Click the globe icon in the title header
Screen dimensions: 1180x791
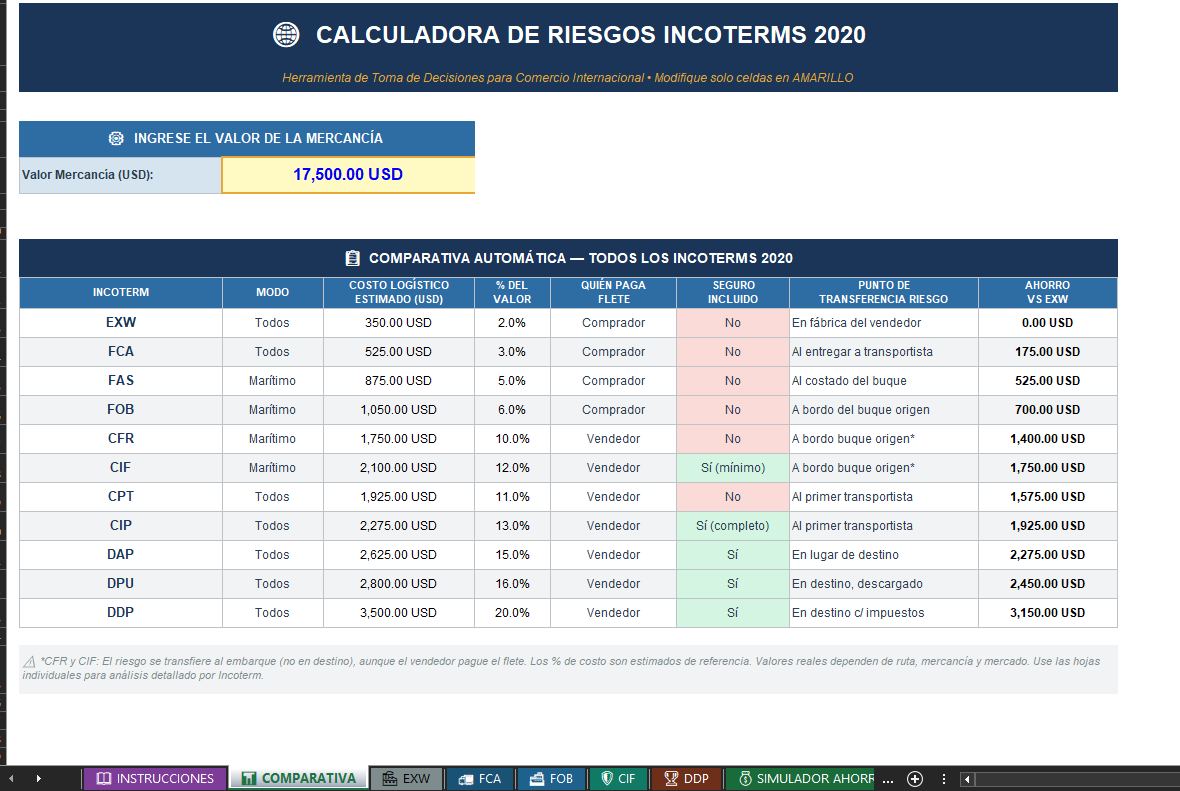286,34
